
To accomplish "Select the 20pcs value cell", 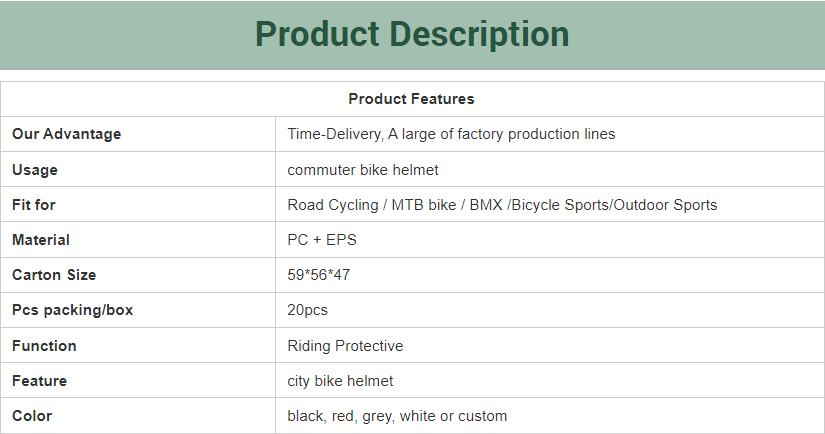I will click(x=550, y=310).
